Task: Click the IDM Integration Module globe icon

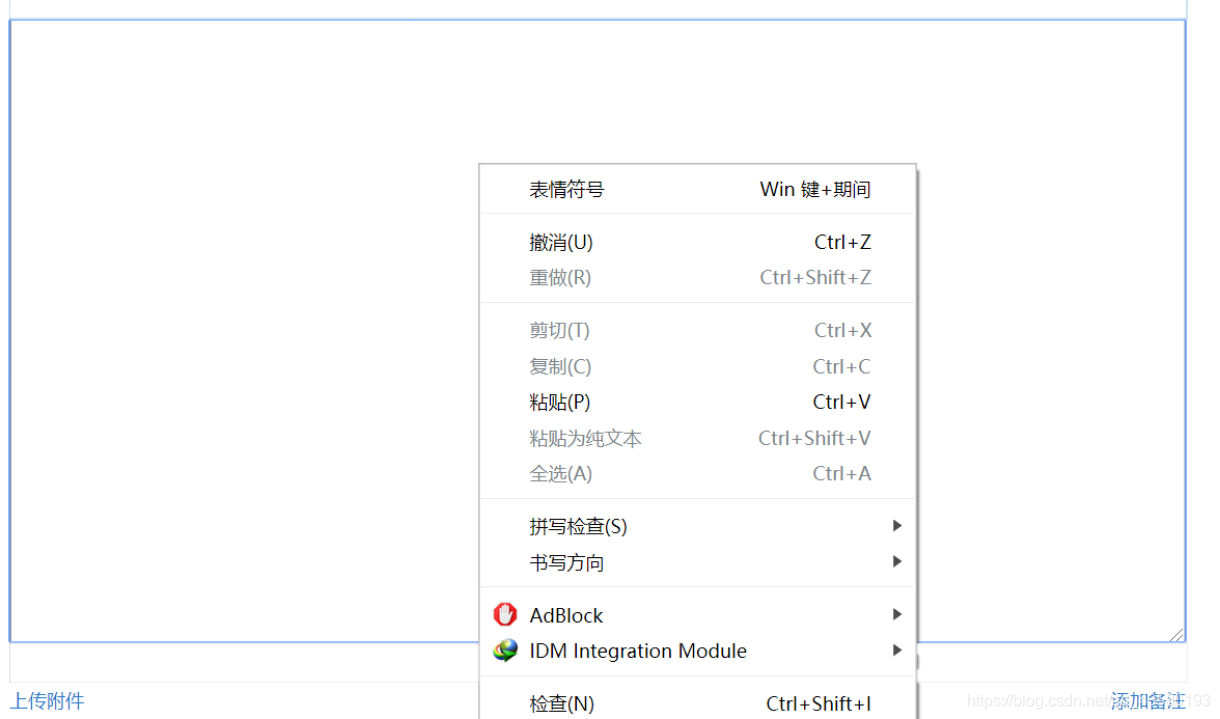Action: click(x=506, y=651)
